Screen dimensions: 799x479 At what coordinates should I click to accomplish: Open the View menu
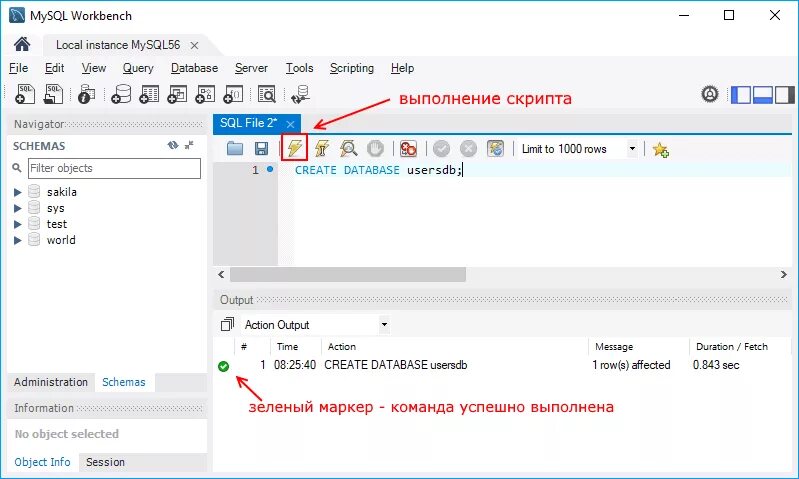pyautogui.click(x=94, y=68)
